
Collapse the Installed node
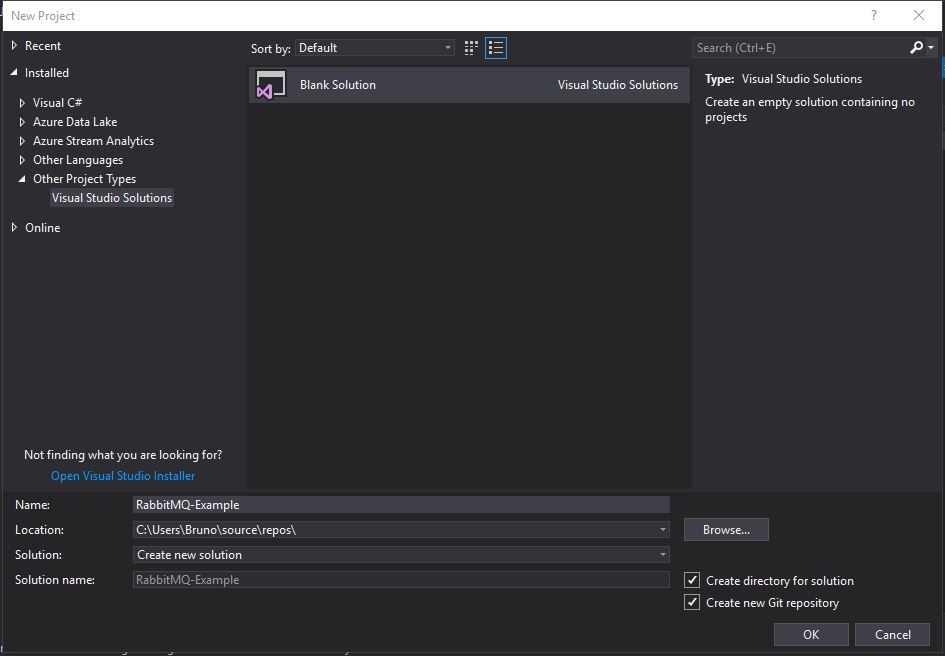[14, 72]
